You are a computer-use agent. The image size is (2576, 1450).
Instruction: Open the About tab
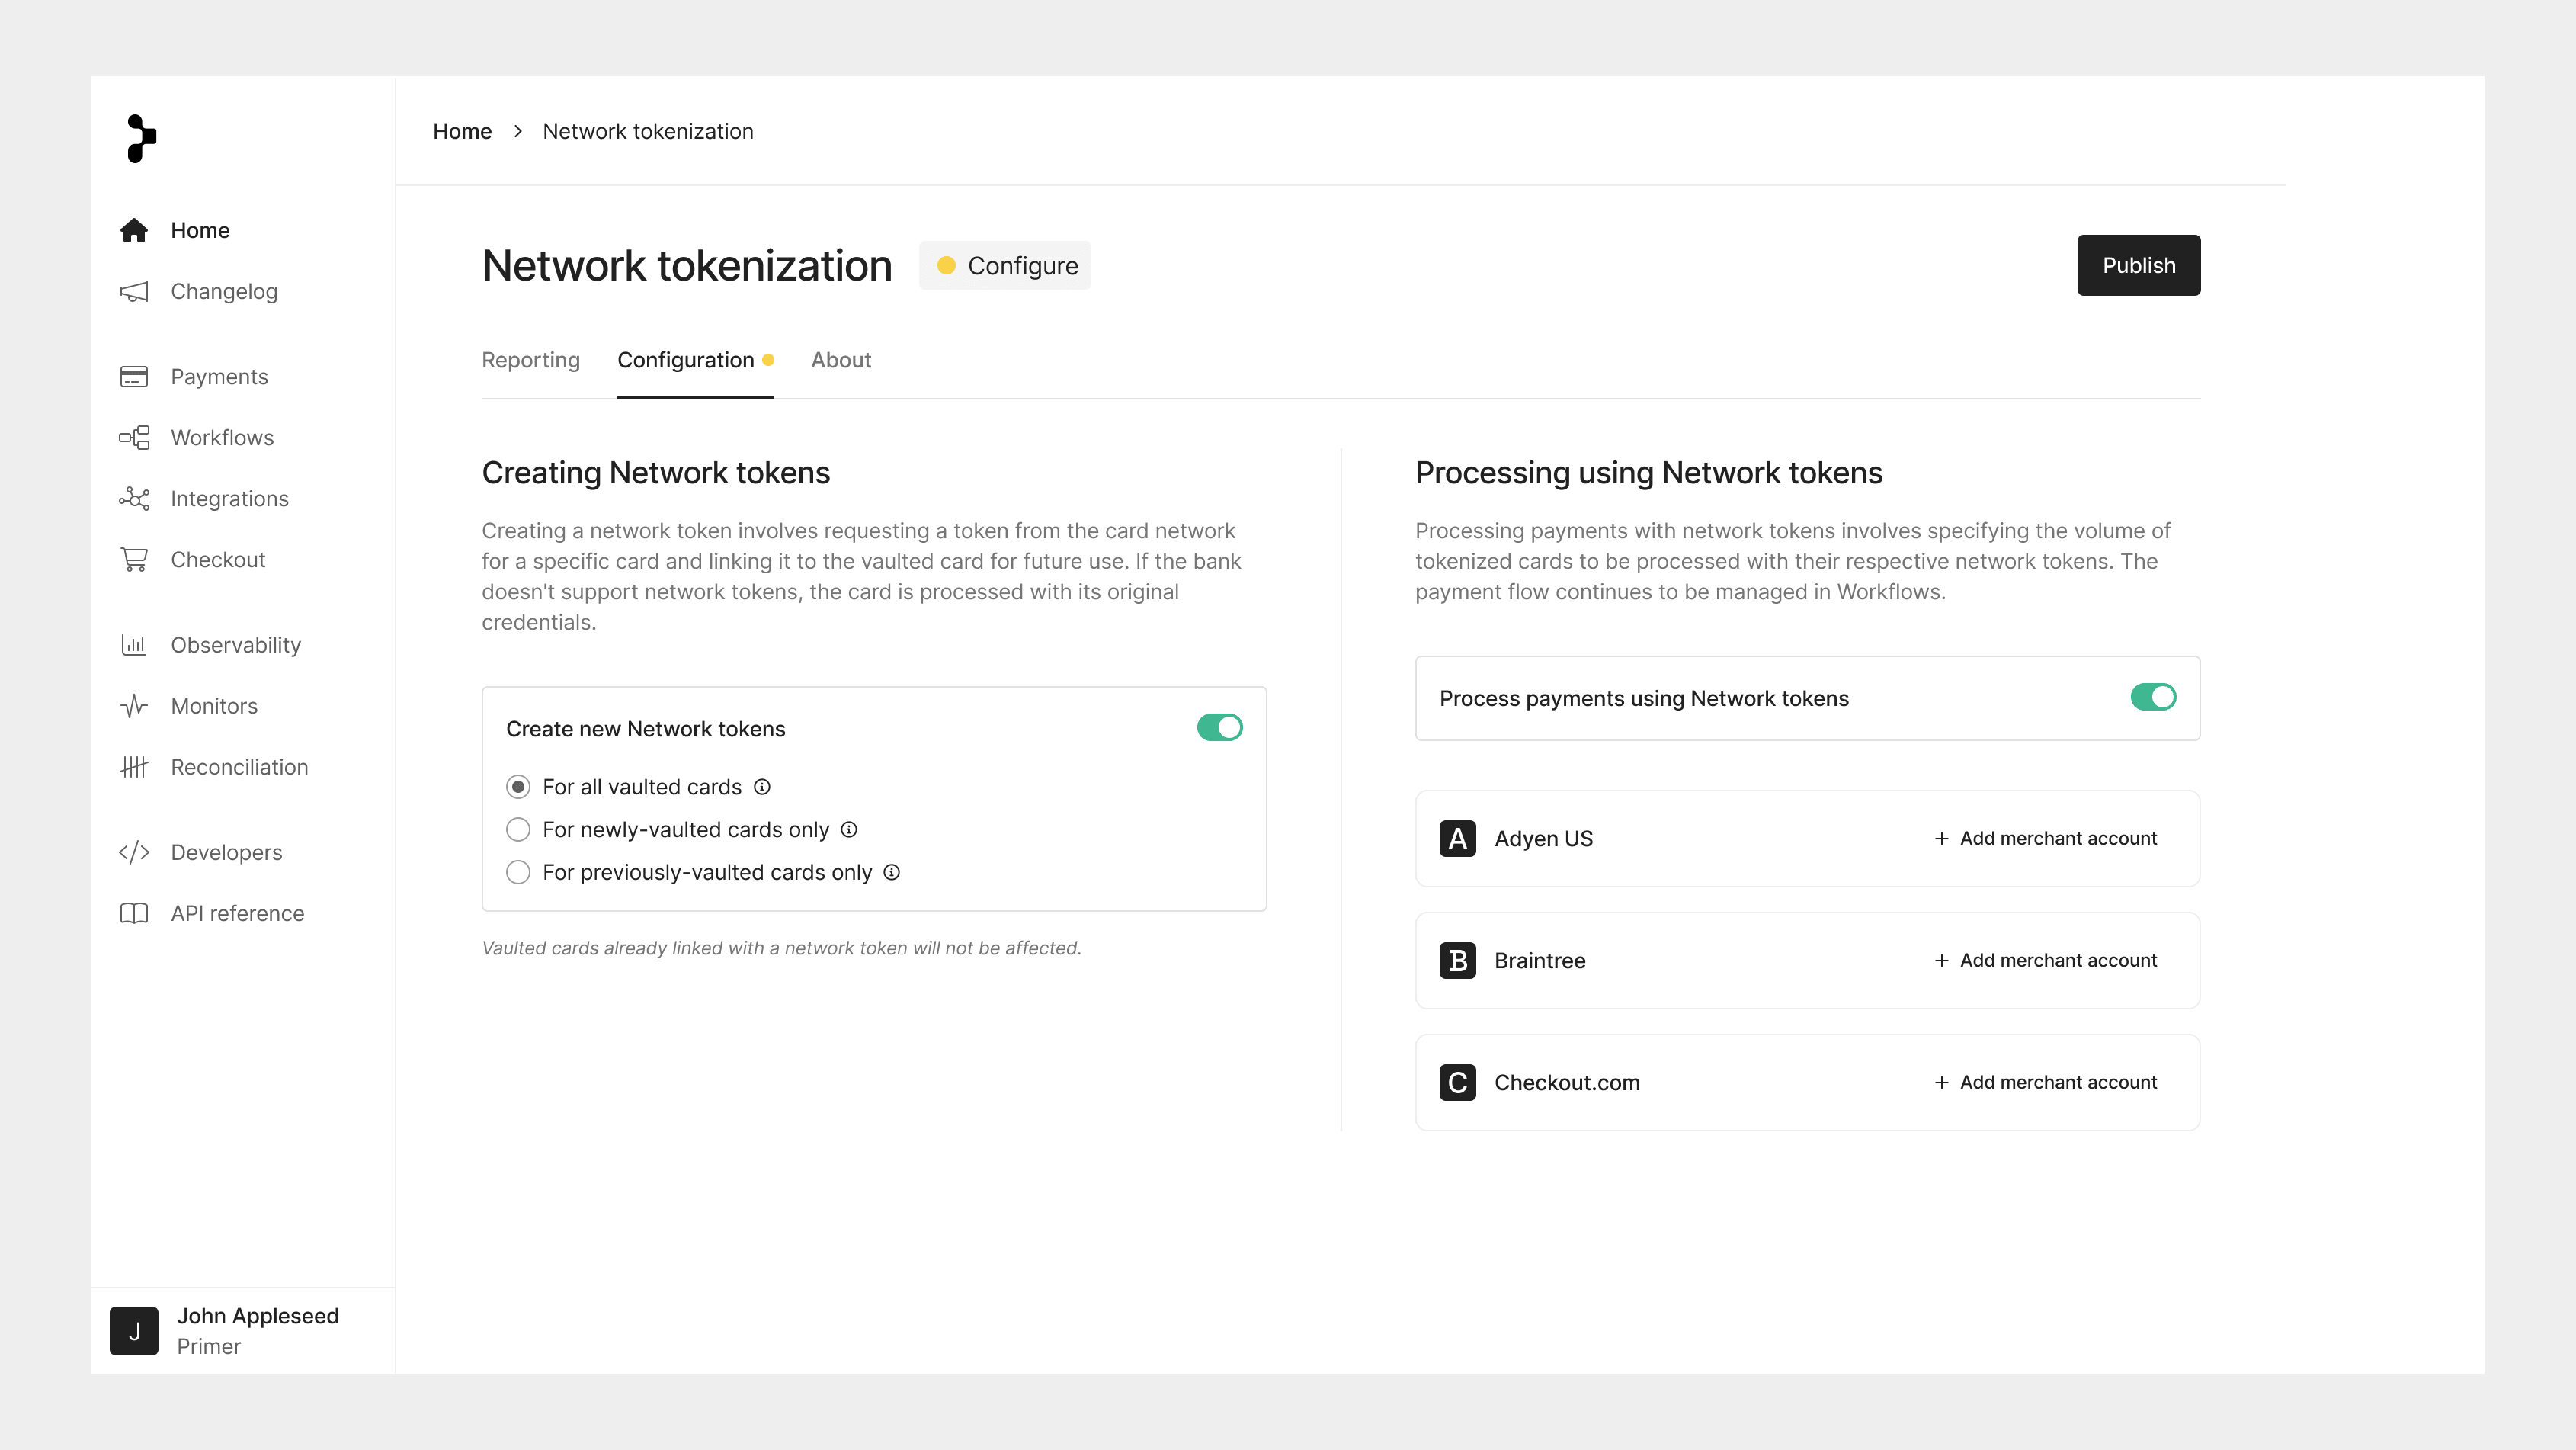[x=841, y=360]
